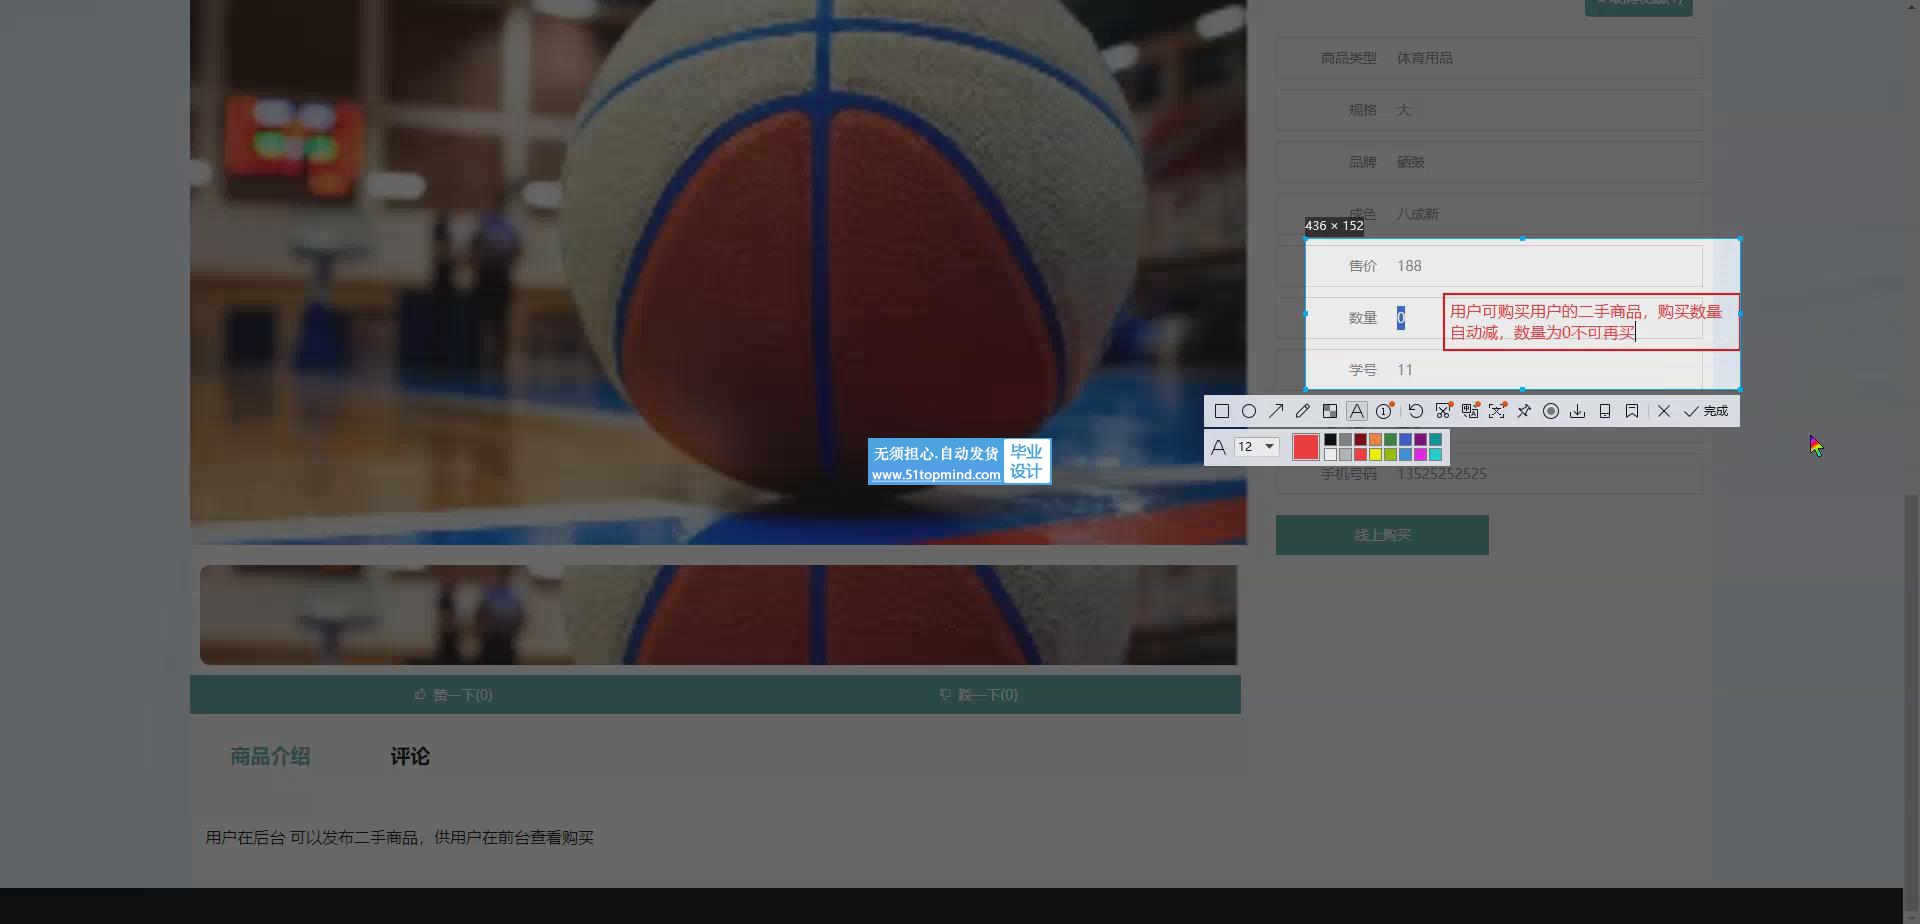Screen dimensions: 1920x924
Task: Click the 成色 field showing 八成新
Action: point(1489,214)
